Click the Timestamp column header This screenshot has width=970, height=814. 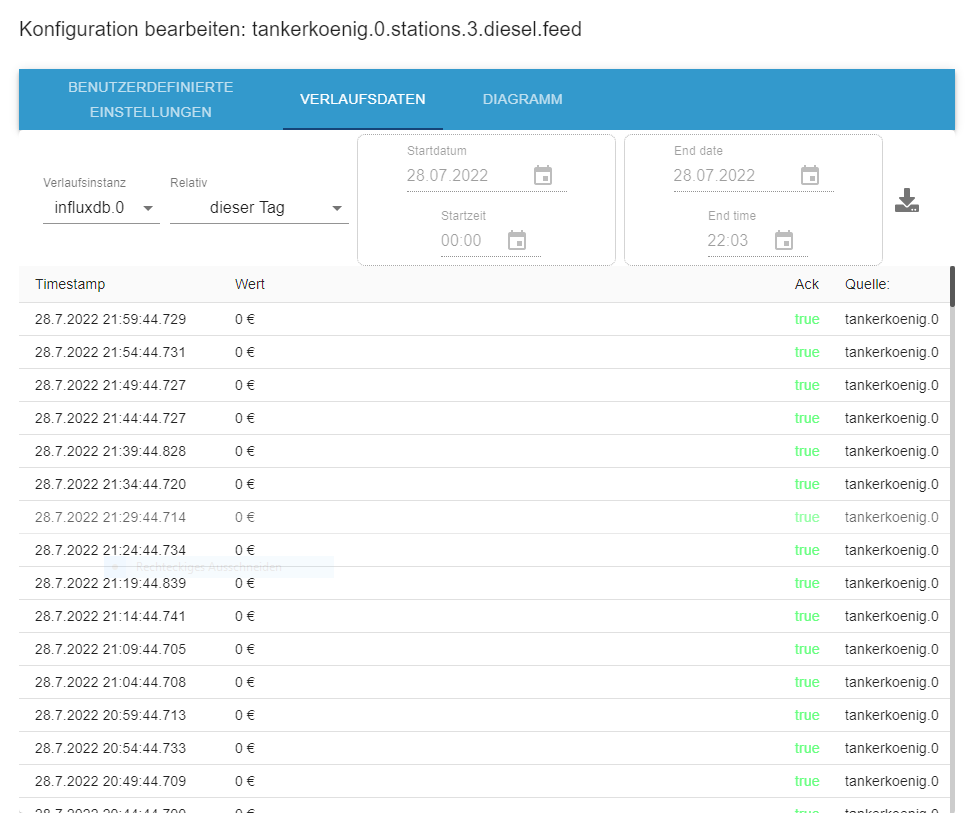click(70, 285)
